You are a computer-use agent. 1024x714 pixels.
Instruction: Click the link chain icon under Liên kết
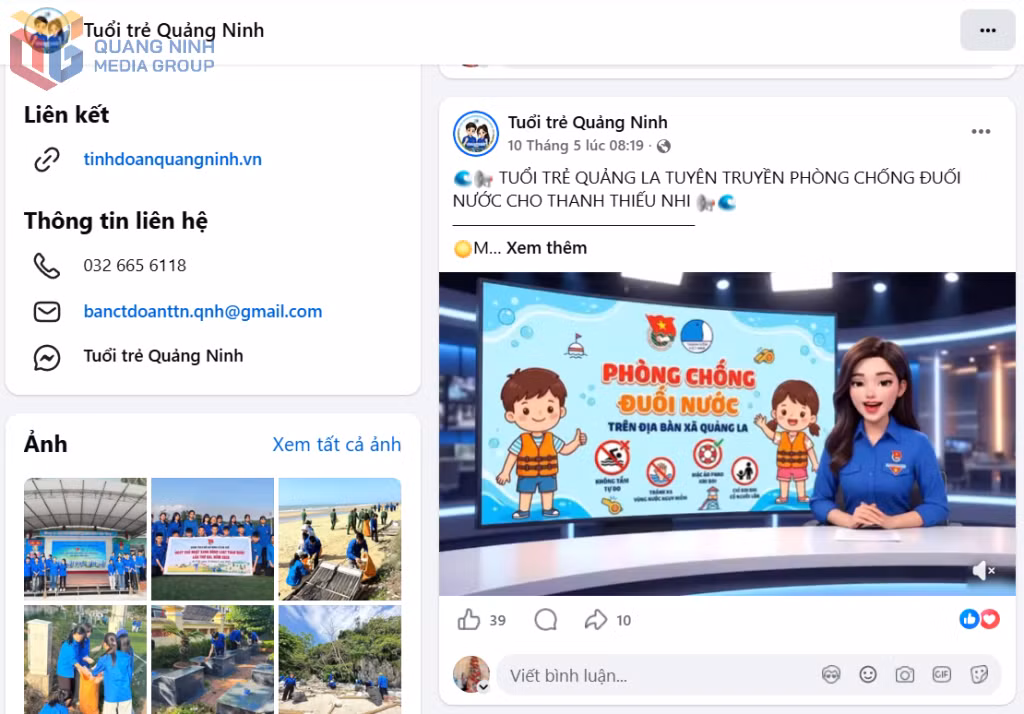pos(47,159)
